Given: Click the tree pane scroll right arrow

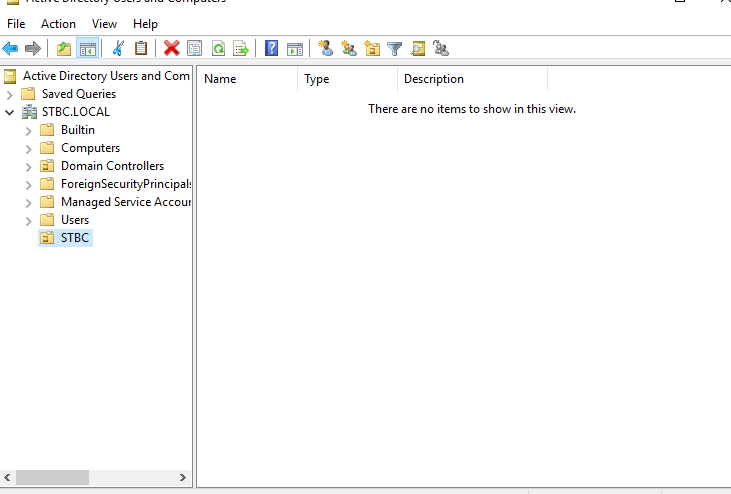Looking at the screenshot, I should tap(183, 477).
